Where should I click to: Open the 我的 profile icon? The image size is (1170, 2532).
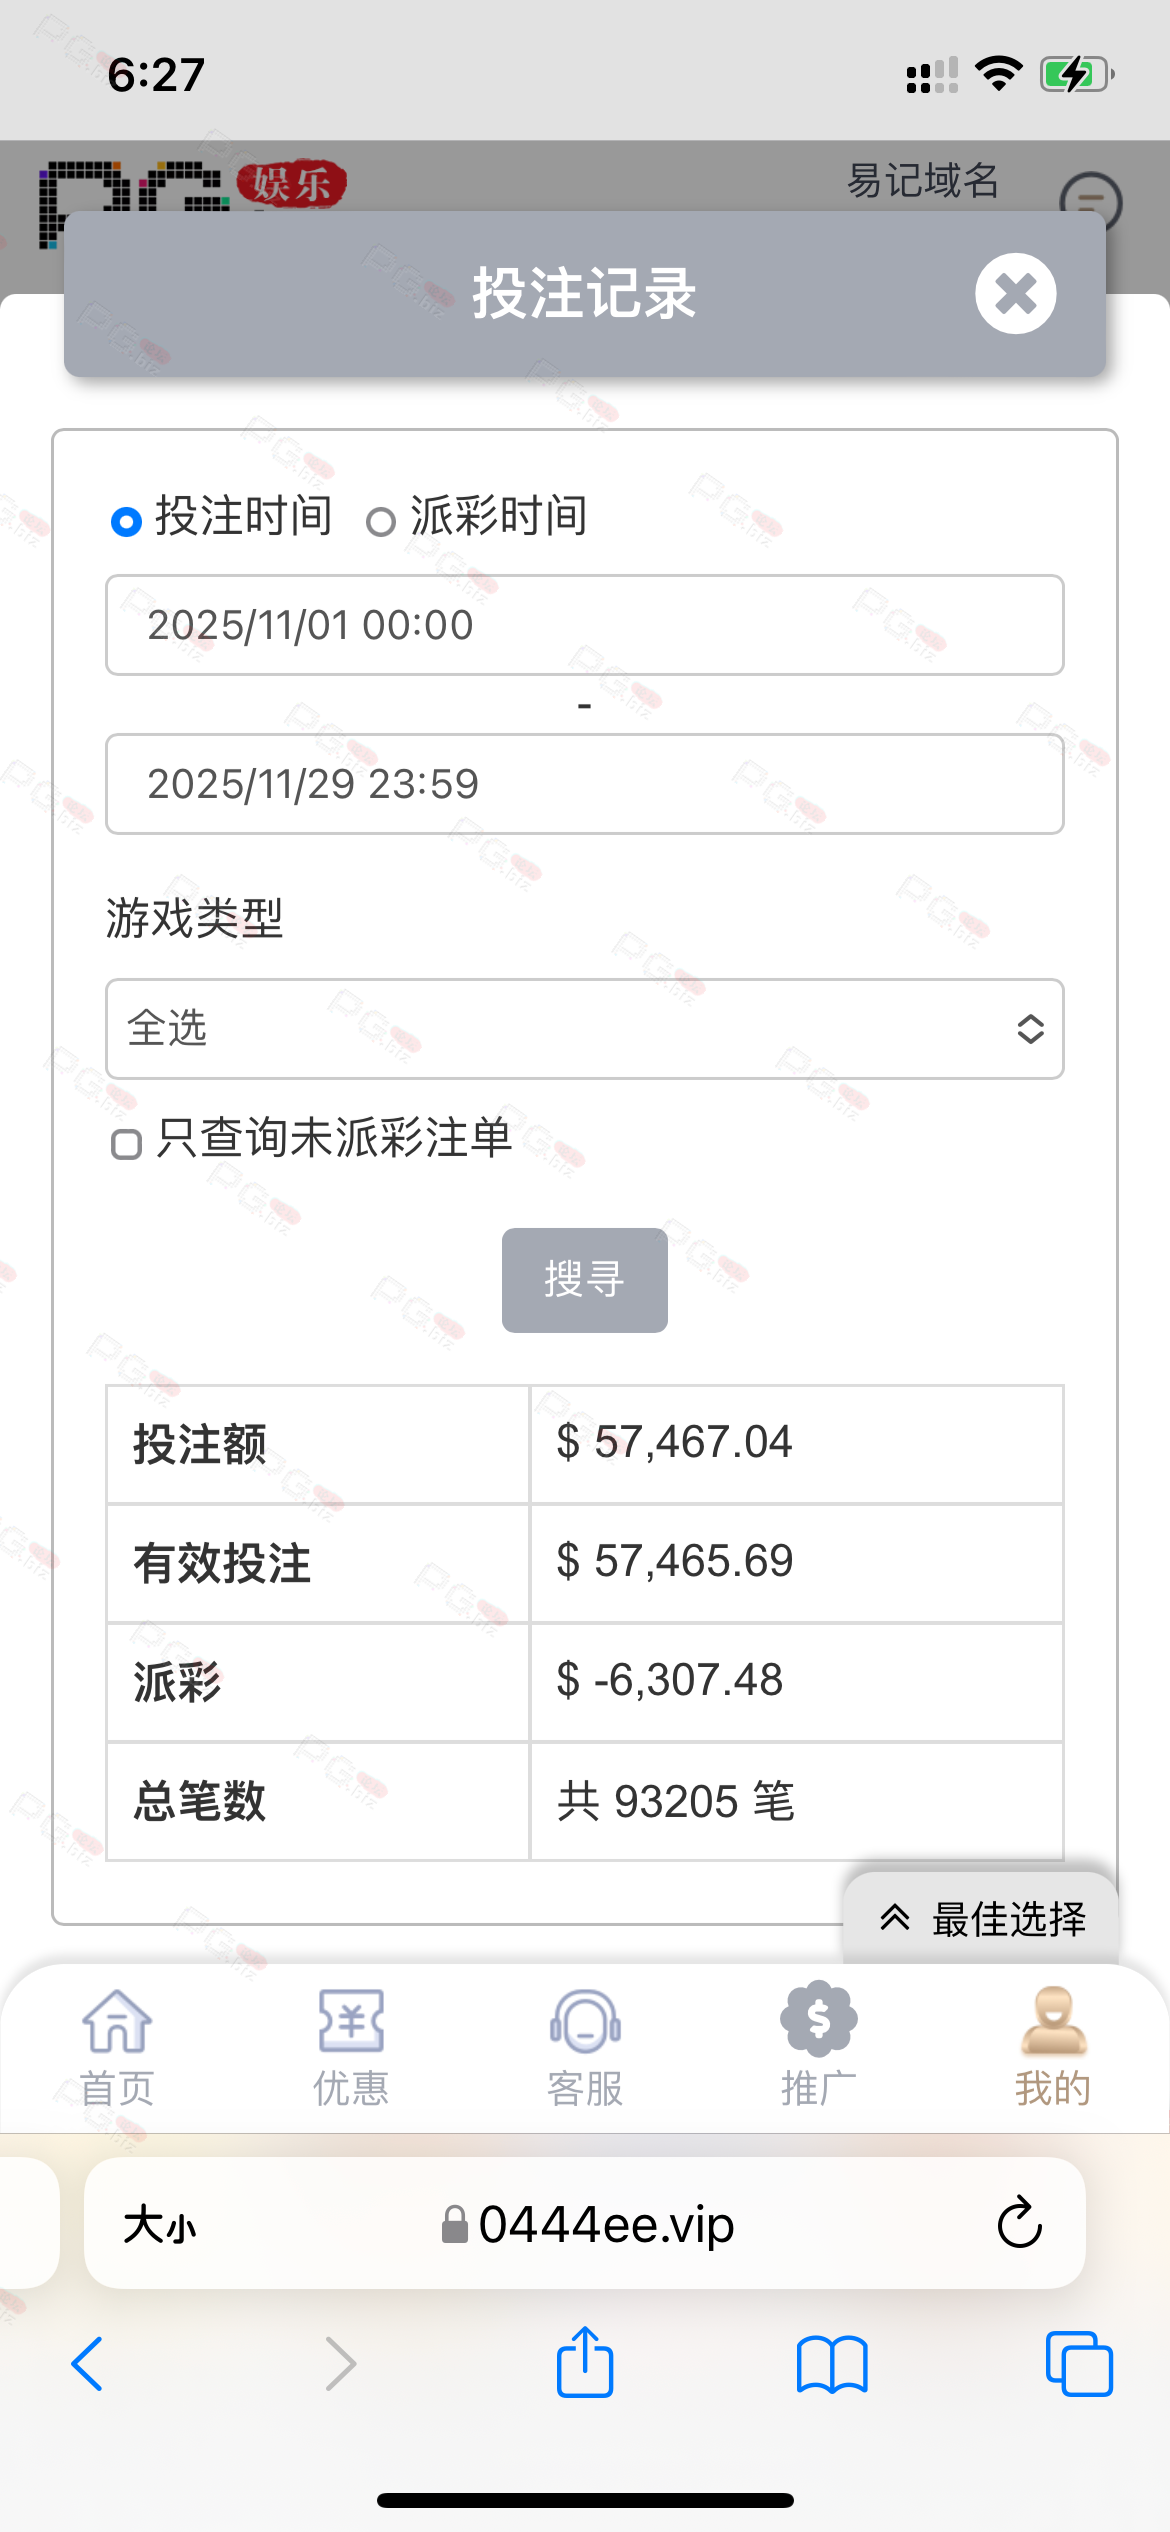[1053, 2020]
